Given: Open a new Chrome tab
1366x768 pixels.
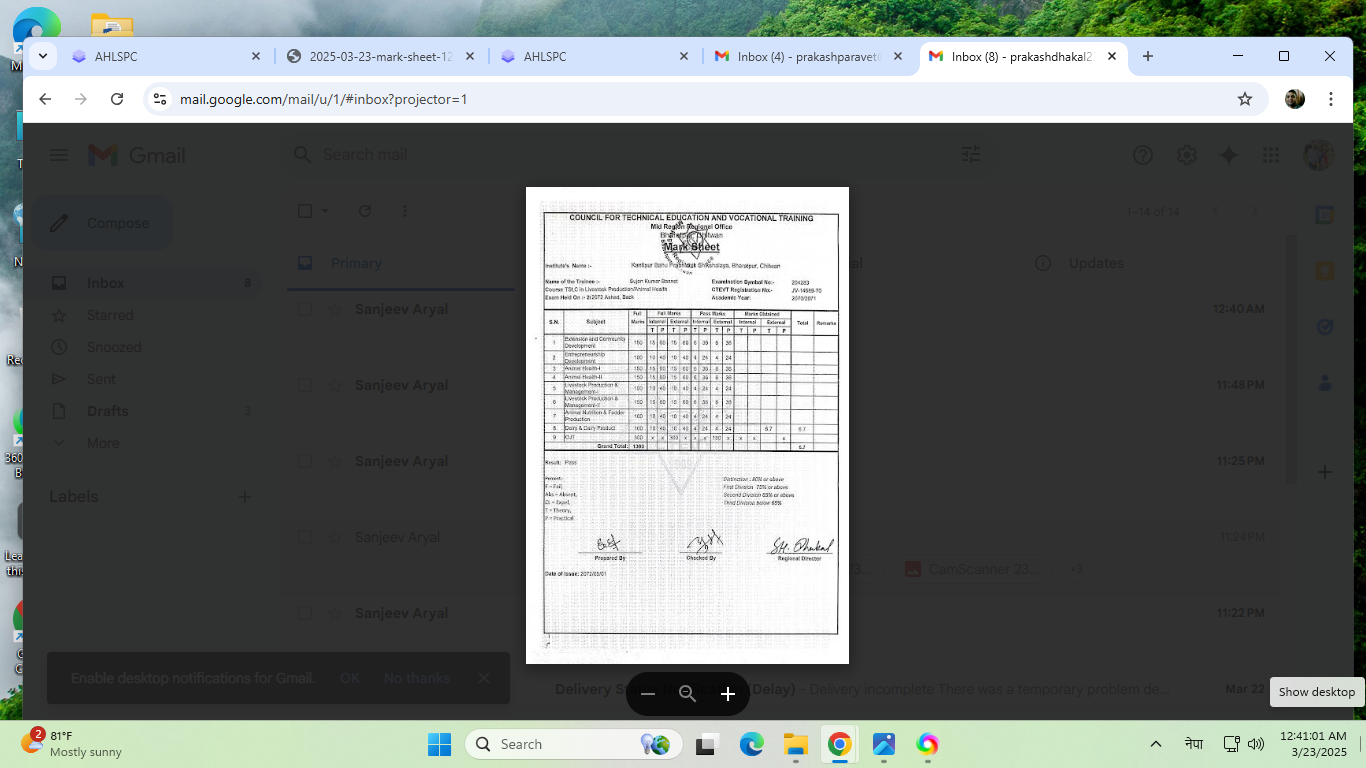Looking at the screenshot, I should click(1148, 57).
